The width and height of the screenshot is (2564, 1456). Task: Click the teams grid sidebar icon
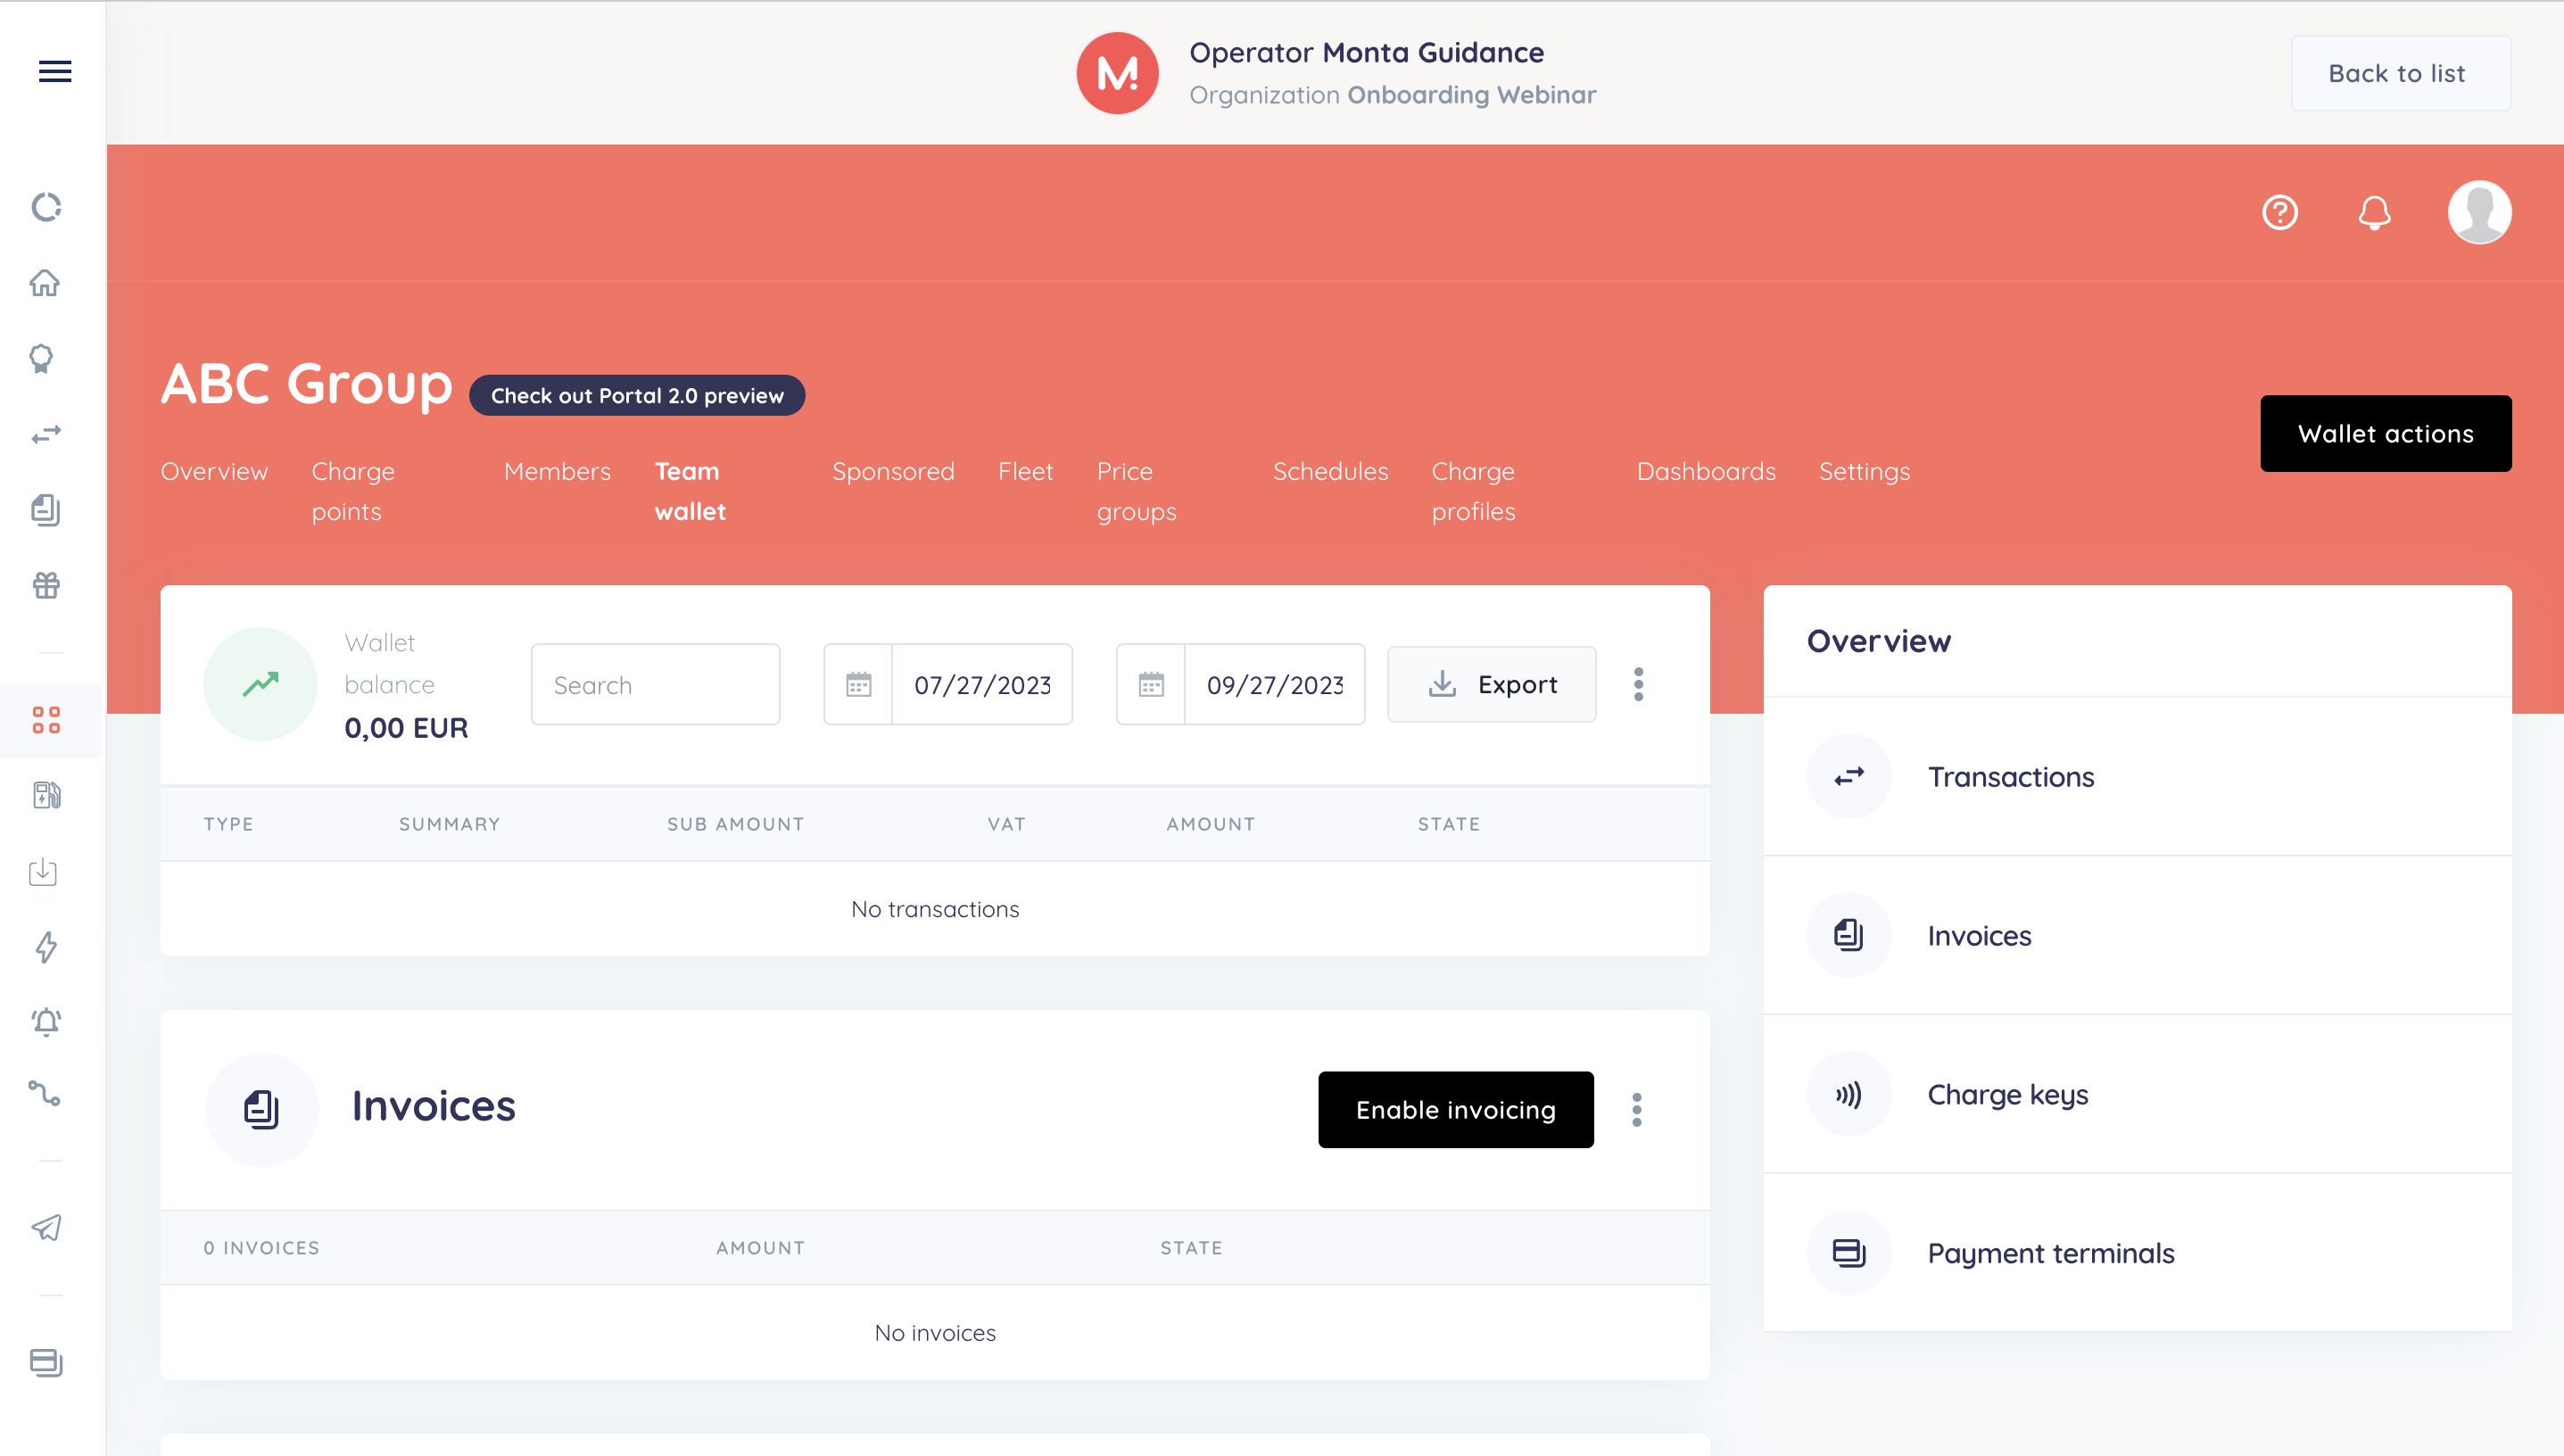[x=46, y=720]
